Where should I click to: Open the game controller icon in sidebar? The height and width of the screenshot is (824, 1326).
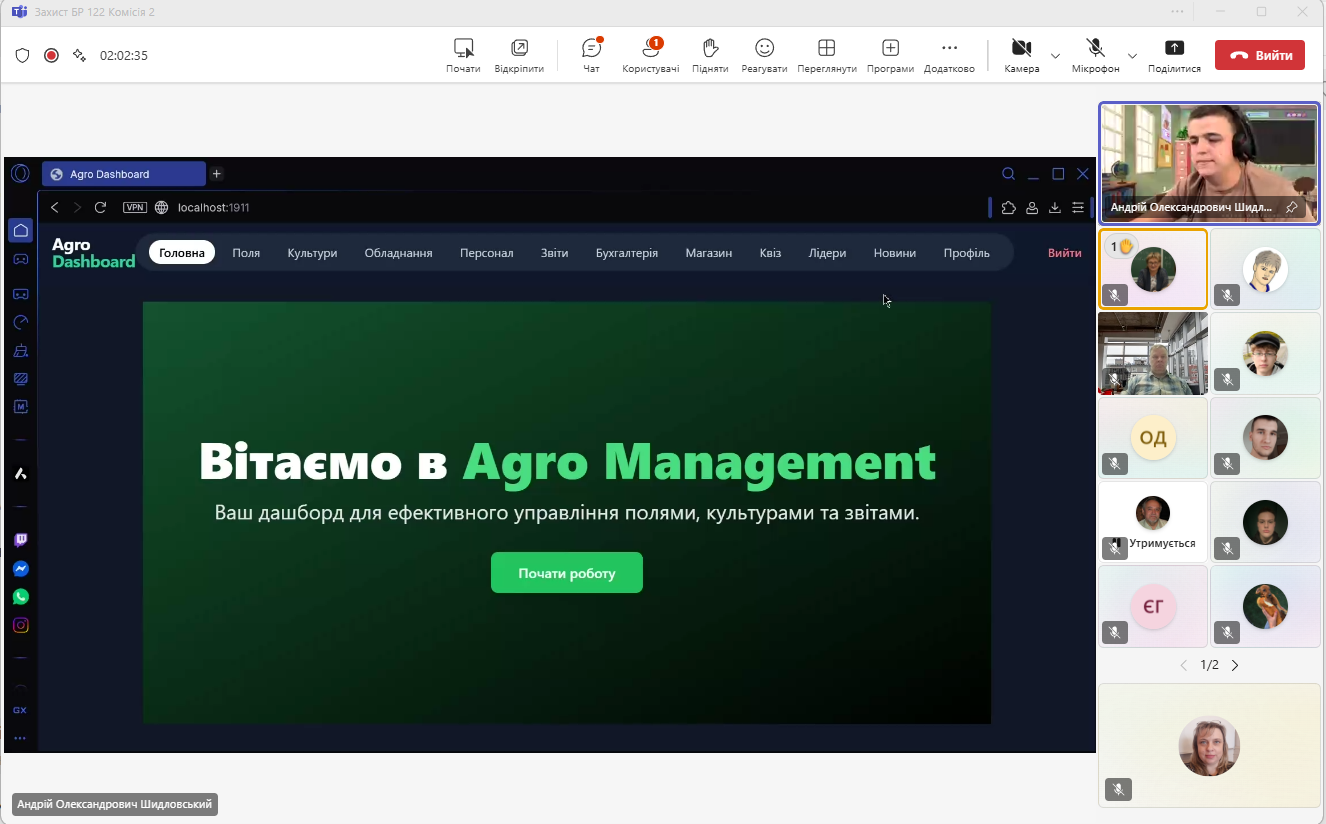pos(20,259)
